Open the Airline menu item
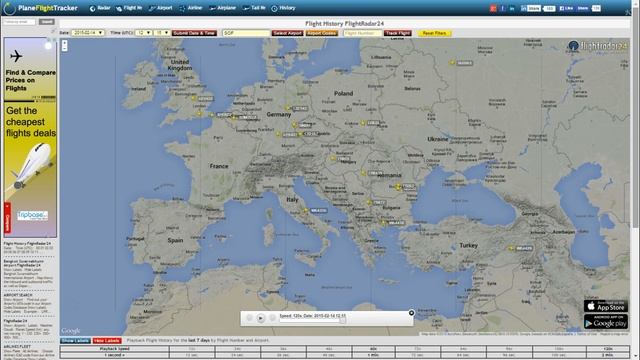Image resolution: width=640 pixels, height=360 pixels. (191, 8)
